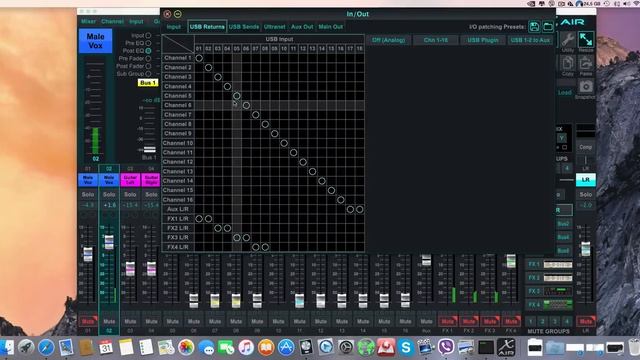Open Skype from the dock

pos(406,347)
